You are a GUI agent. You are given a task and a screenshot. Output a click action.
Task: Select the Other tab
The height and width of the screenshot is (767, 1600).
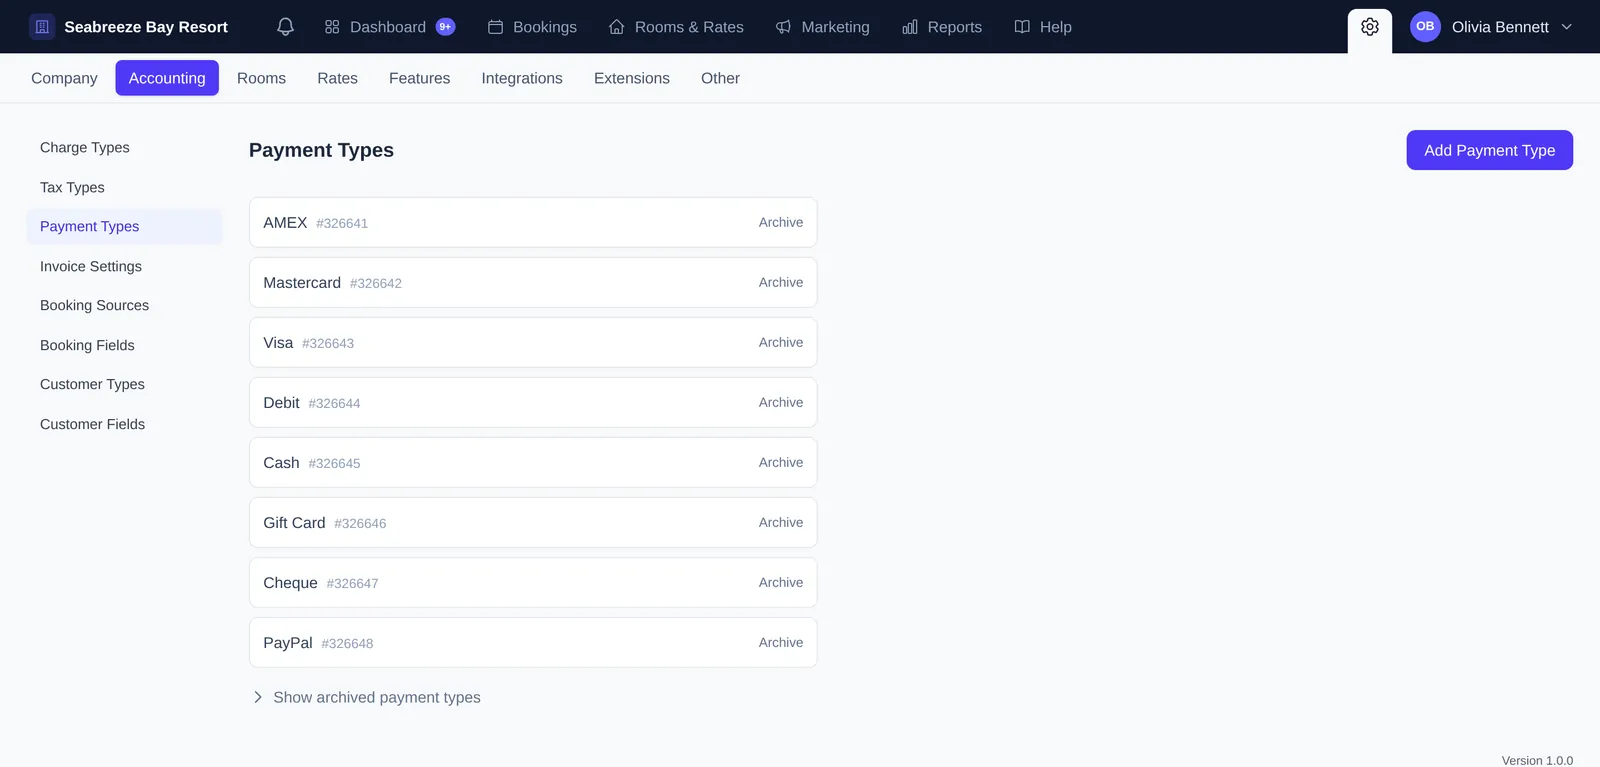point(720,78)
